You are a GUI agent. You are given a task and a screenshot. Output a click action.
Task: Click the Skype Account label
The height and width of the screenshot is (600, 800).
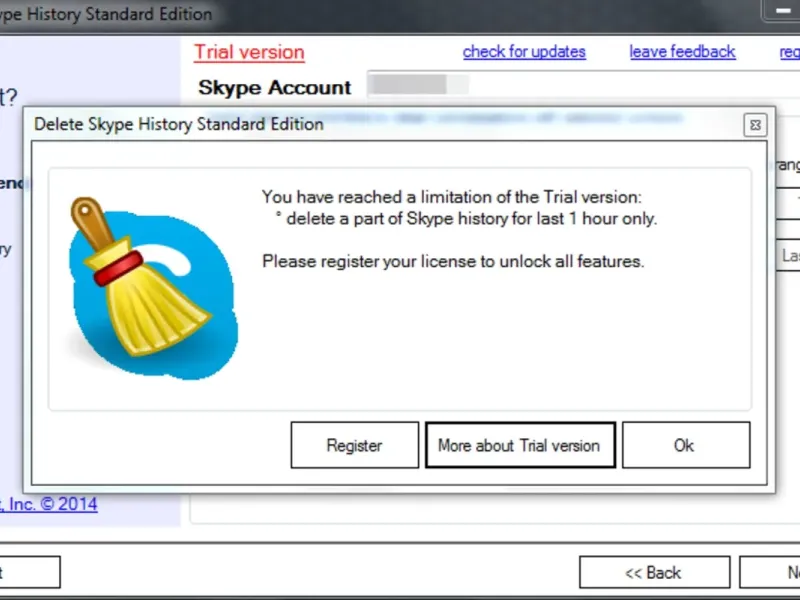pyautogui.click(x=274, y=88)
